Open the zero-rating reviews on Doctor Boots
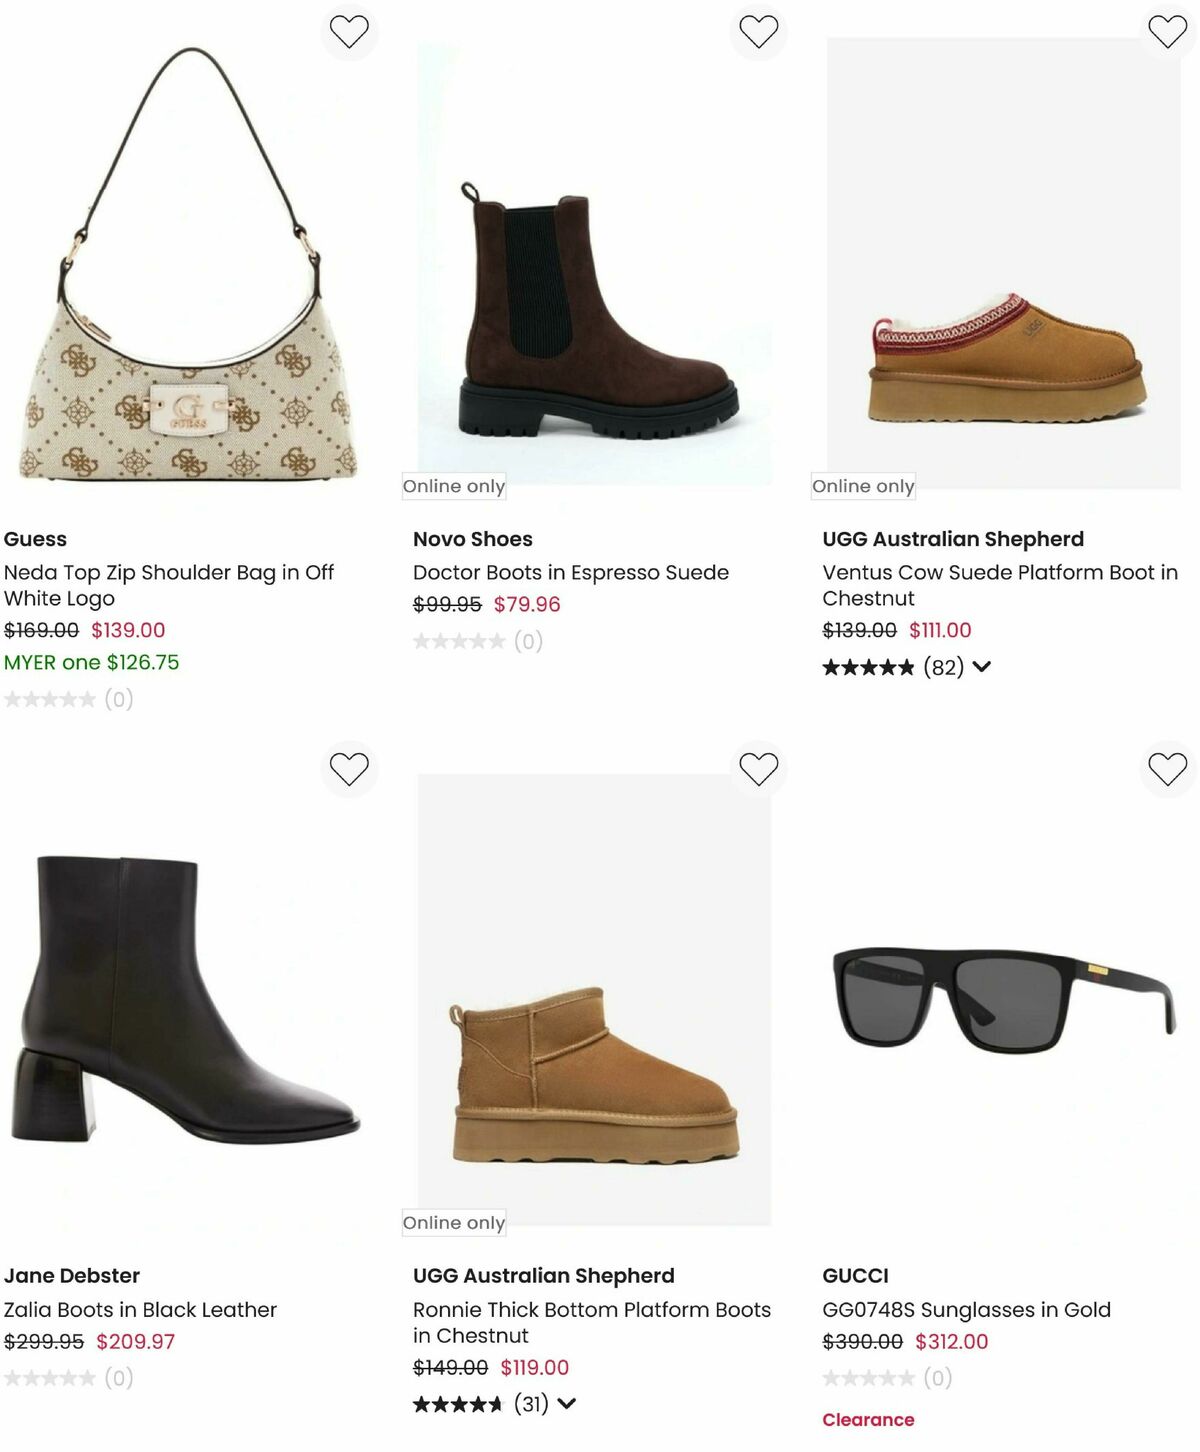1200x1452 pixels. (478, 640)
